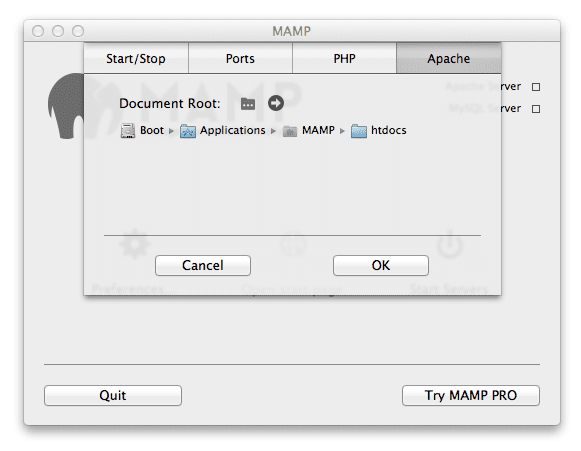Select the htdocs folder icon in the path
581x451 pixels.
pyautogui.click(x=359, y=131)
